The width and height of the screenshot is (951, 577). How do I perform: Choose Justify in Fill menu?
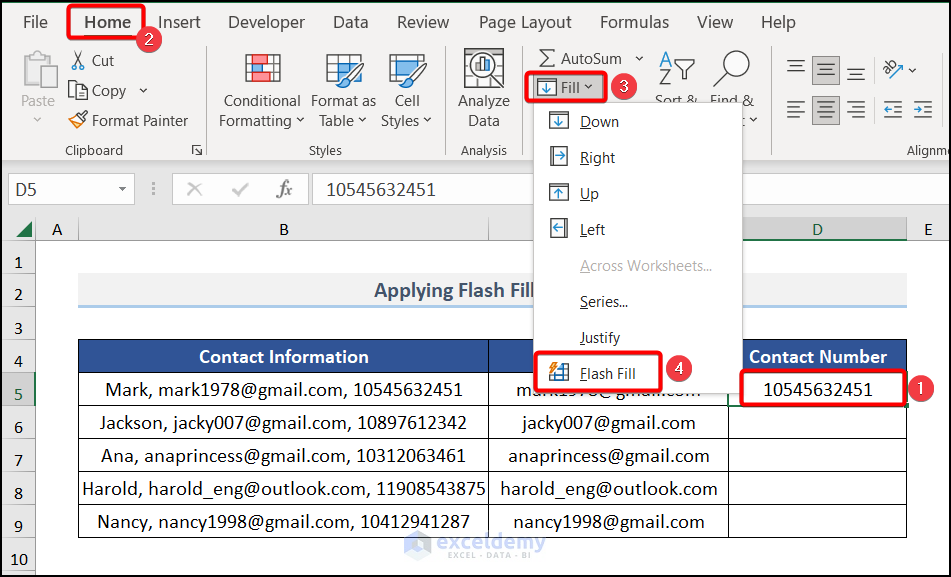pos(637,337)
